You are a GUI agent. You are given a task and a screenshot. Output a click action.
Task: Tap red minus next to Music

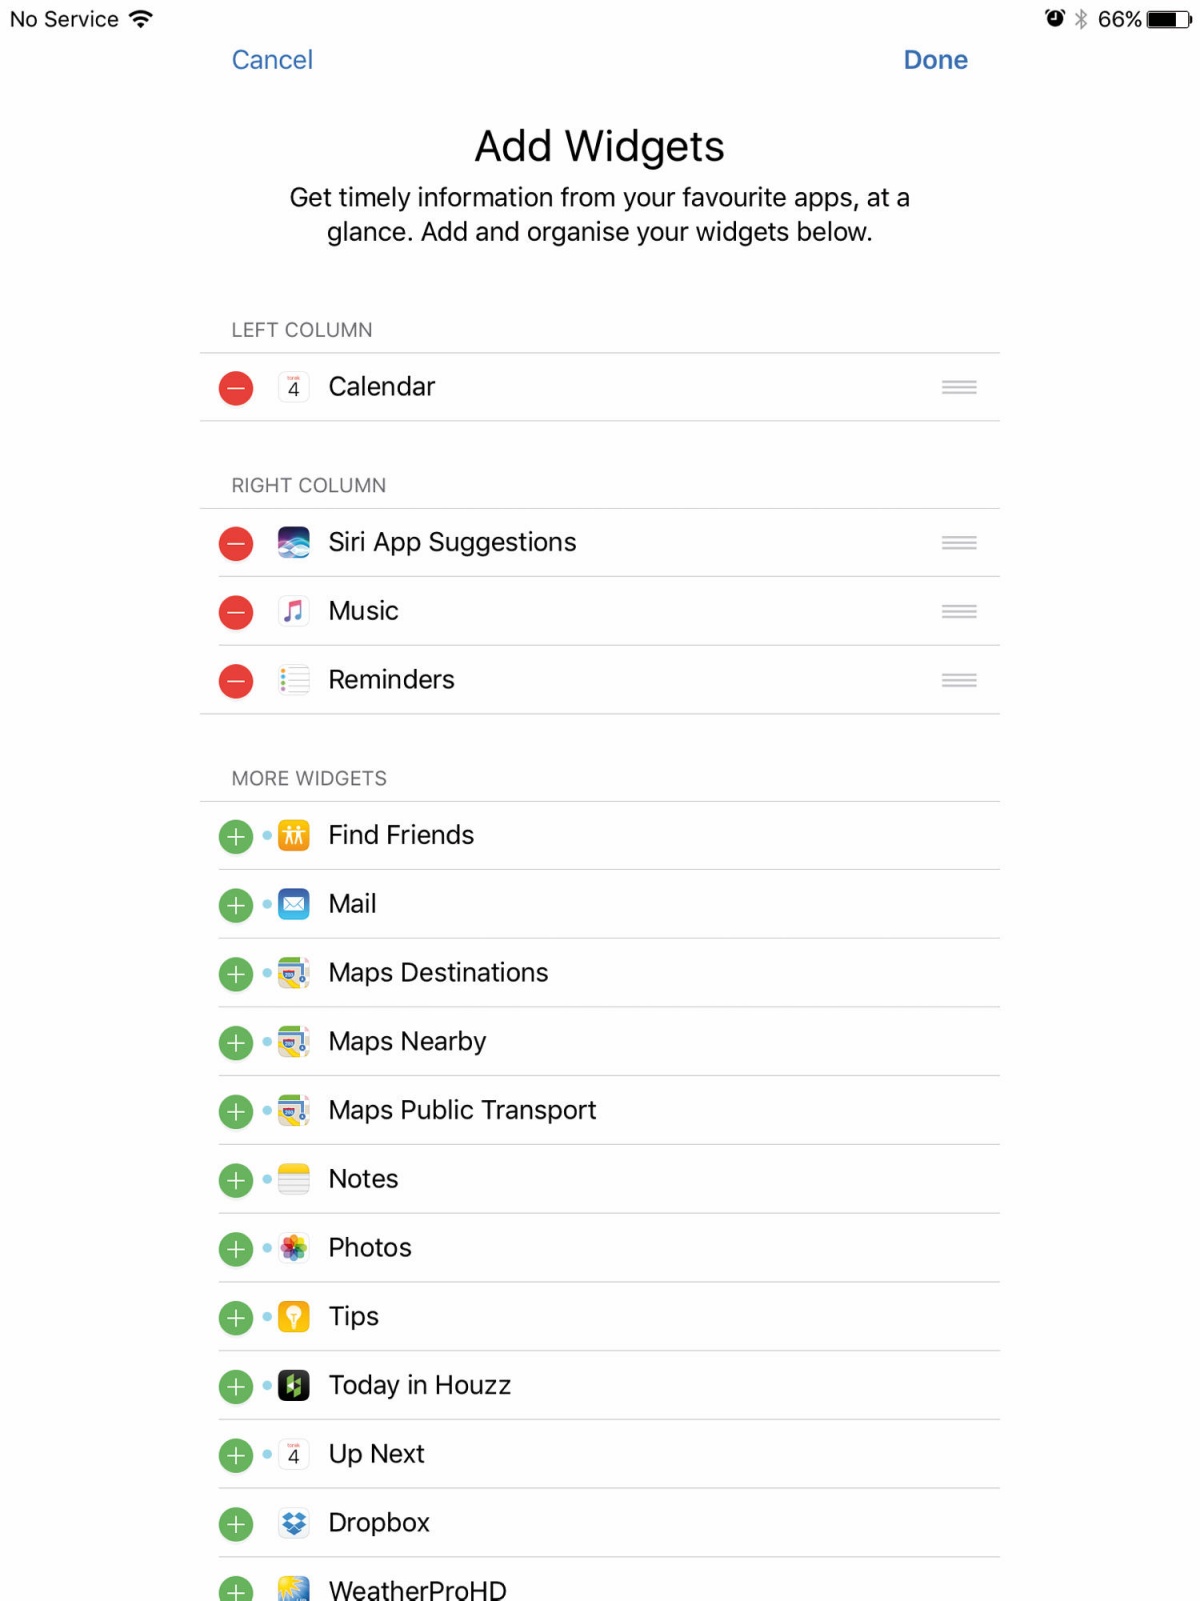(x=236, y=612)
